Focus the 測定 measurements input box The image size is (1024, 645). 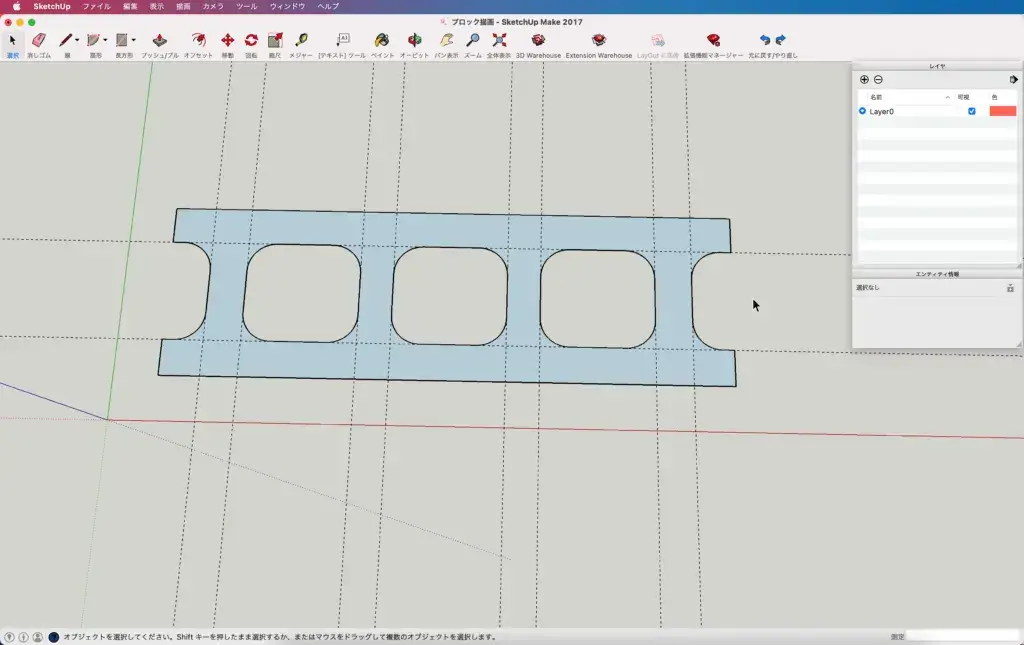pos(963,637)
